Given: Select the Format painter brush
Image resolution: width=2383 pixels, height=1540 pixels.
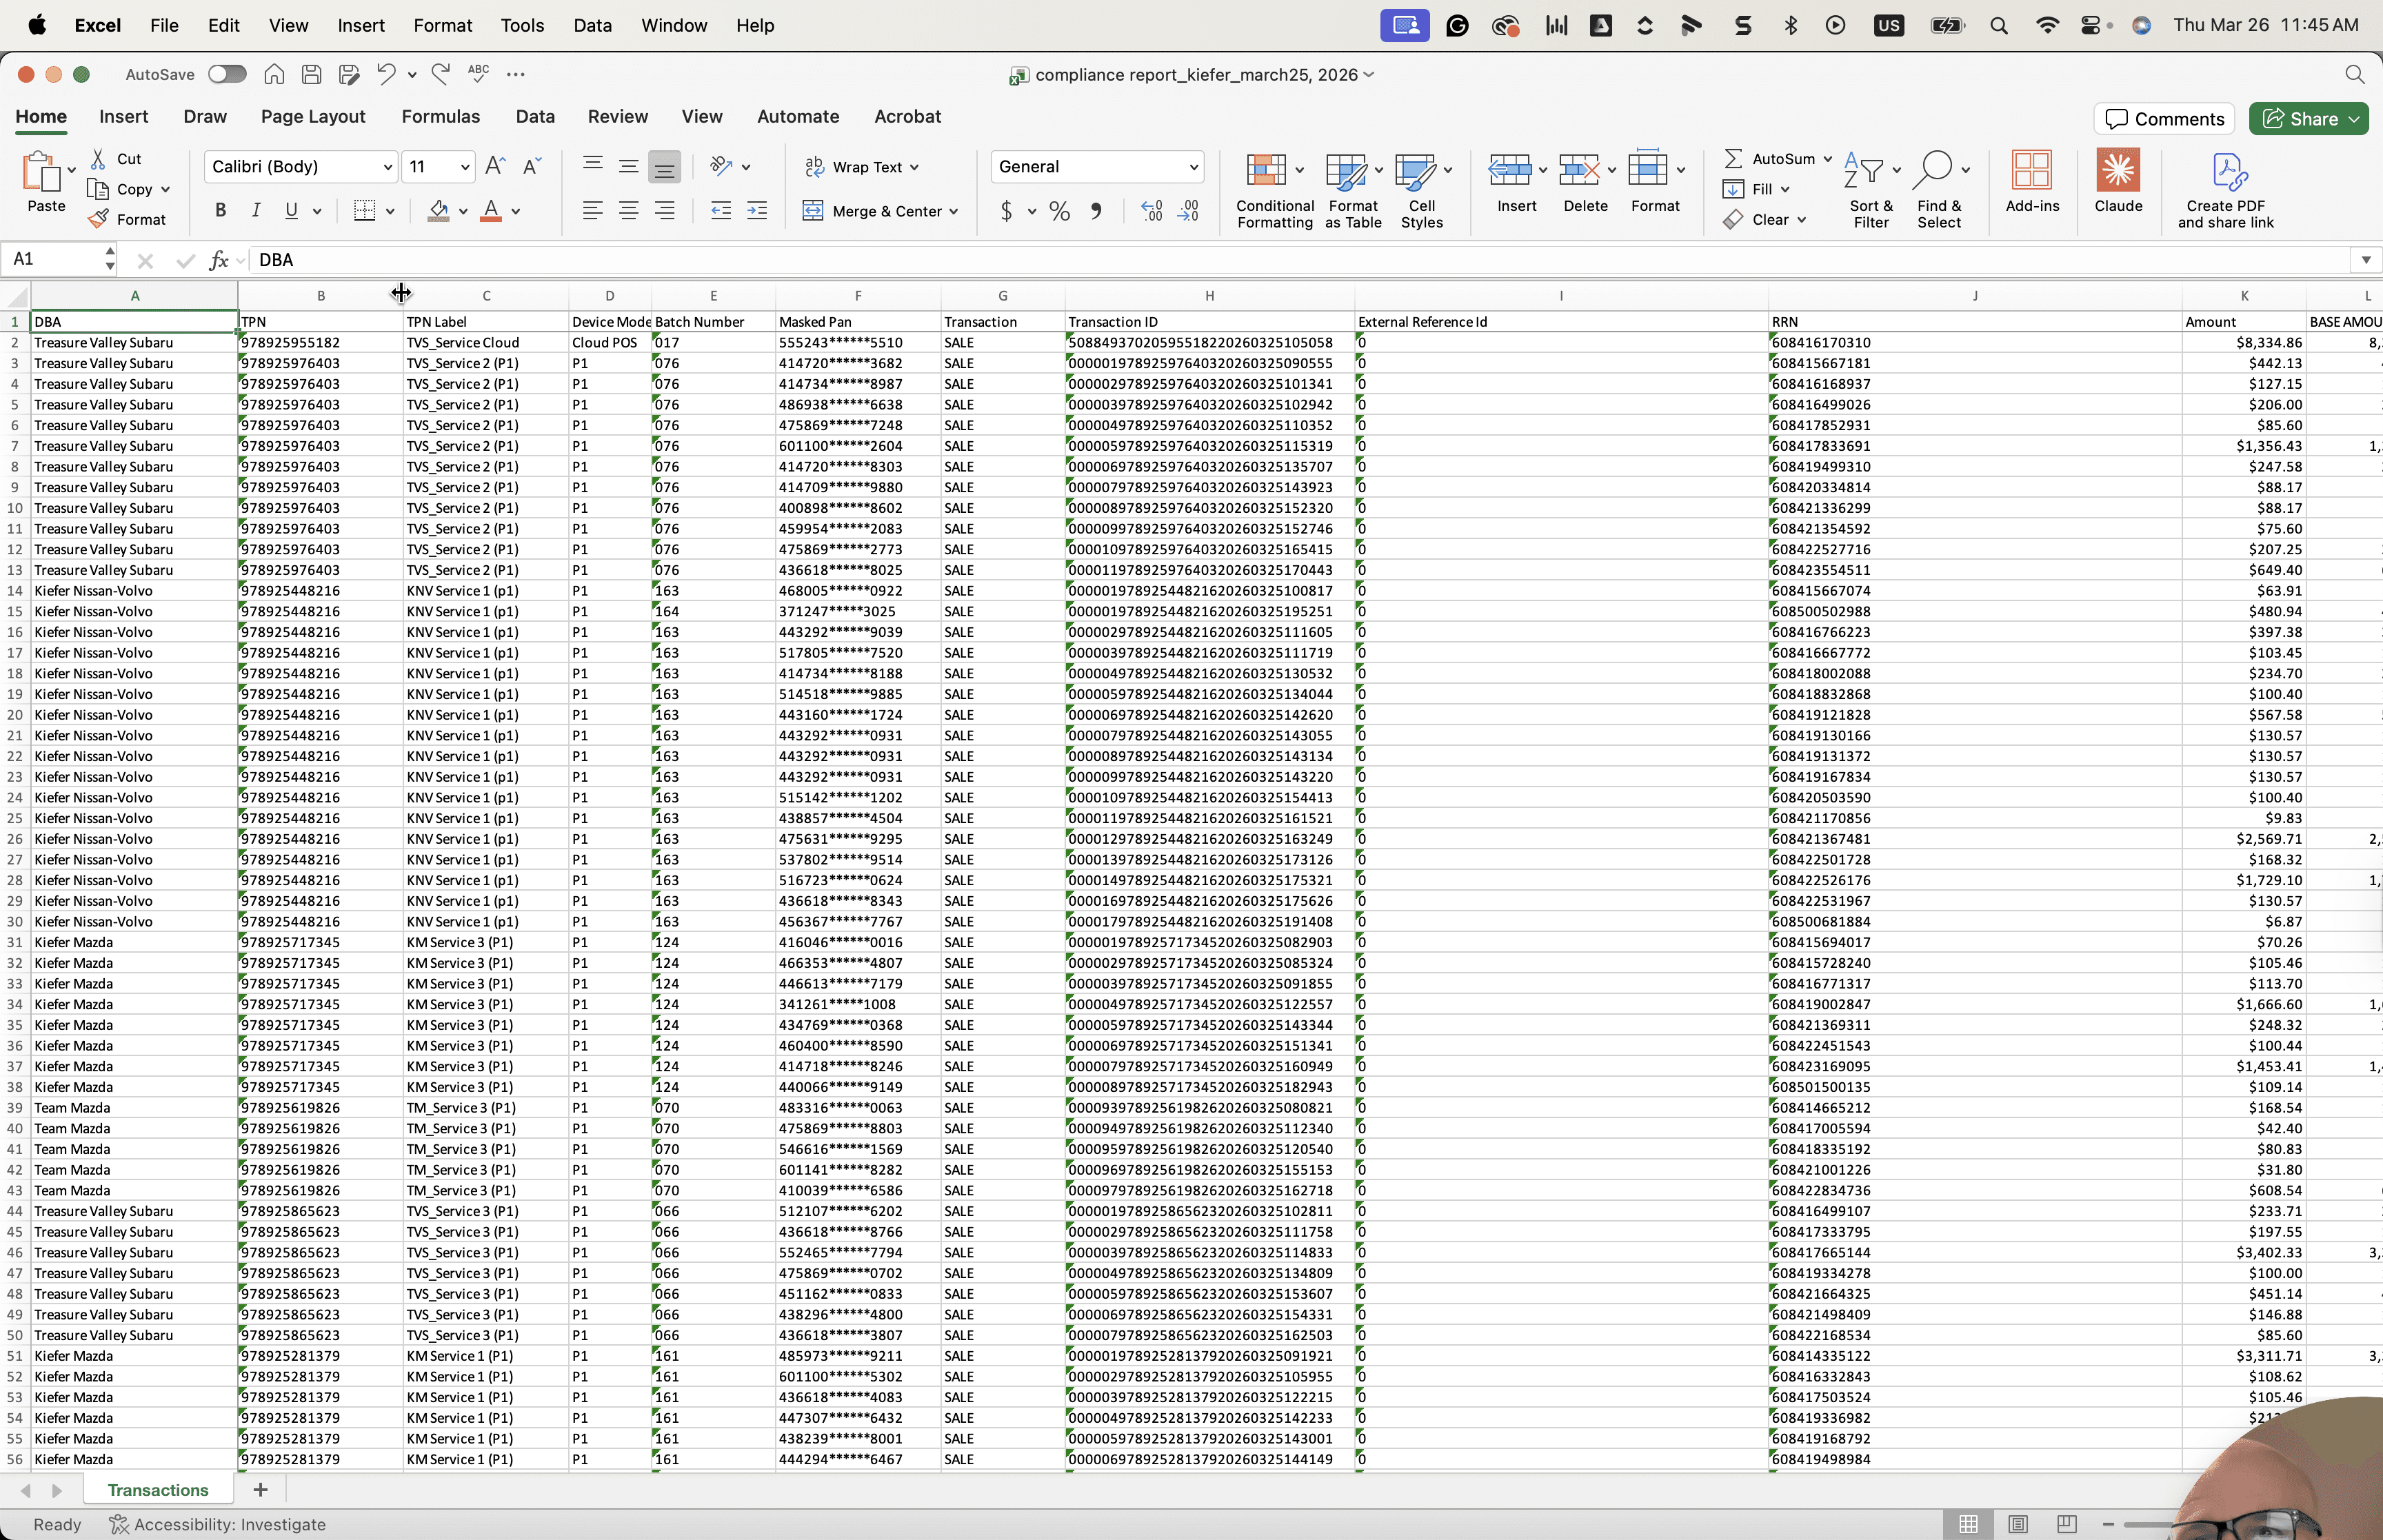Looking at the screenshot, I should pos(98,219).
